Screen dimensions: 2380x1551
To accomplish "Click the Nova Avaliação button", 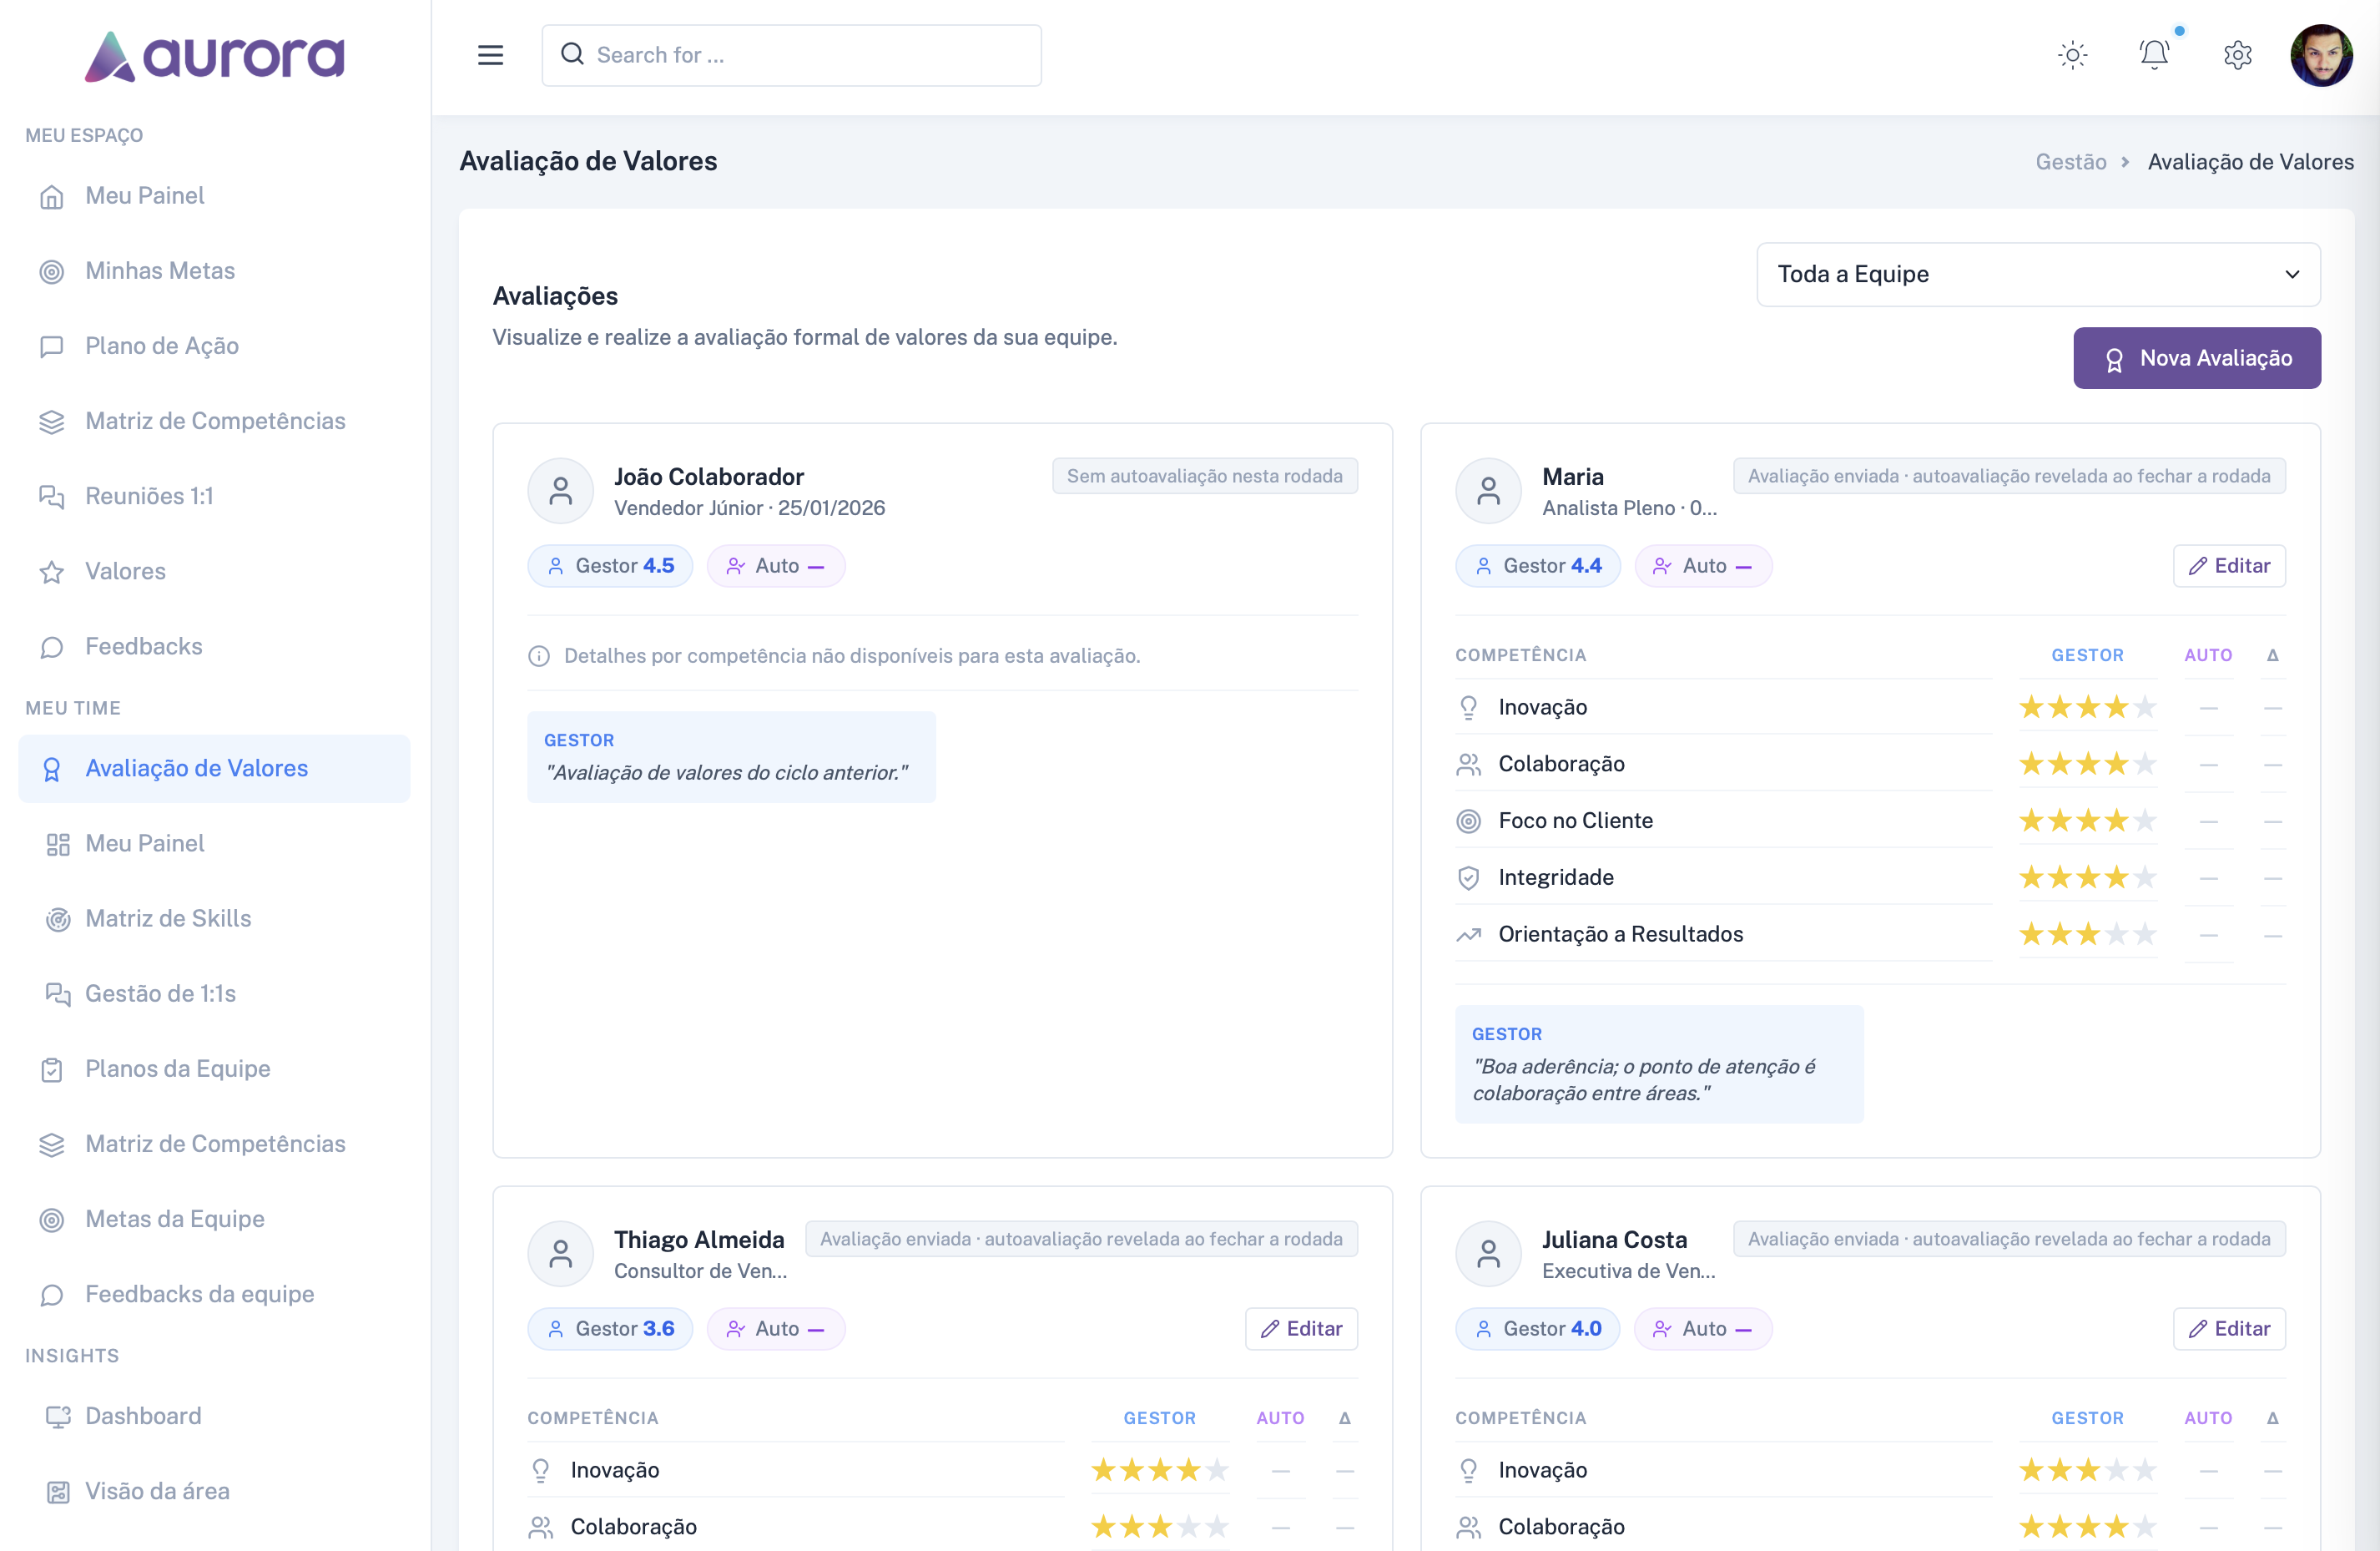I will (2196, 358).
